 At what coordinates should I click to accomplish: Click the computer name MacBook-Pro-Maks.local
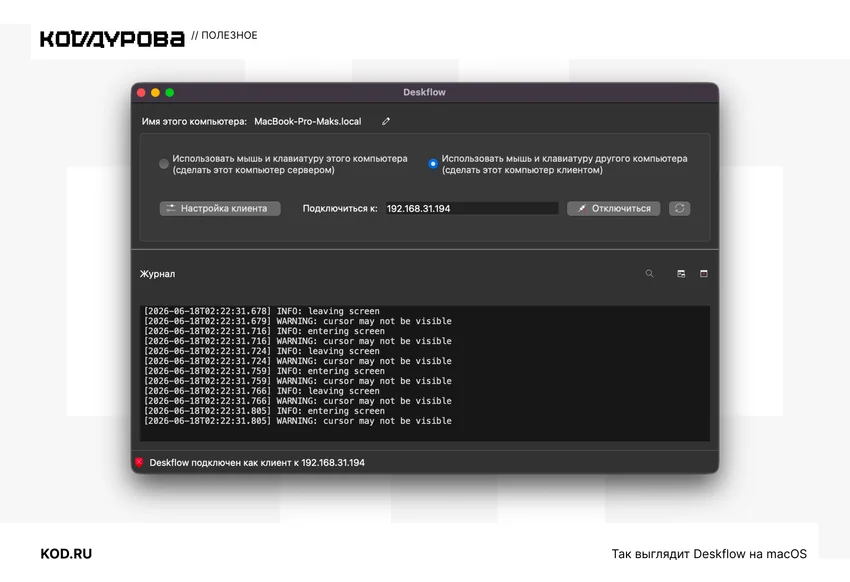307,121
